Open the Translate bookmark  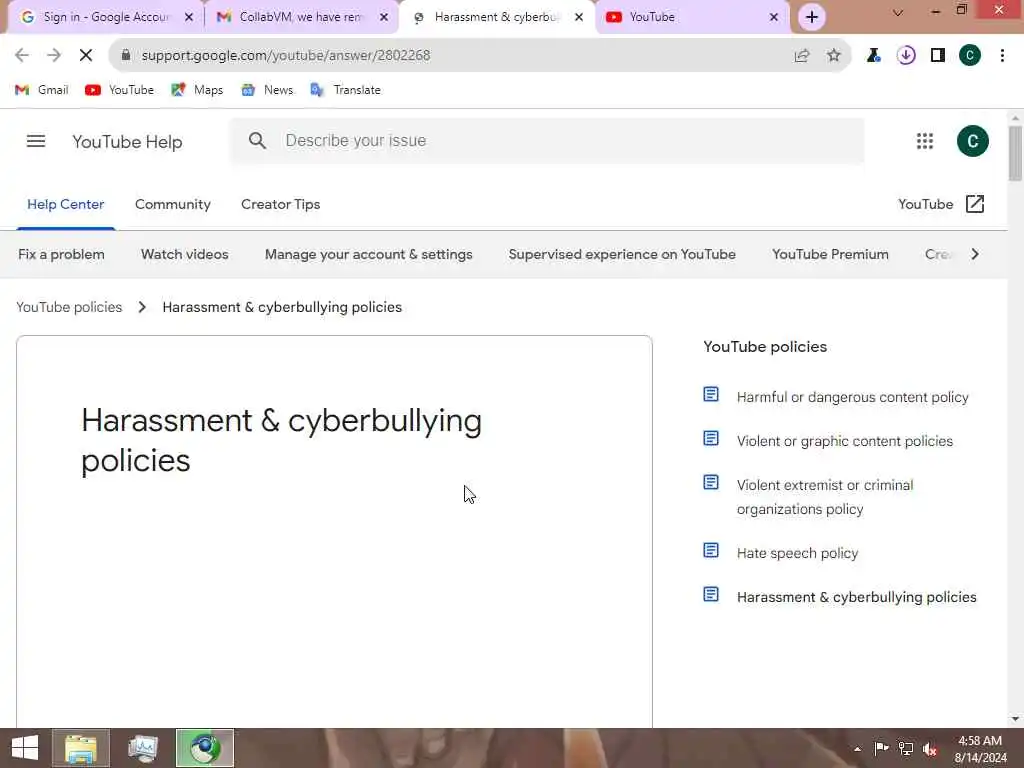click(345, 90)
